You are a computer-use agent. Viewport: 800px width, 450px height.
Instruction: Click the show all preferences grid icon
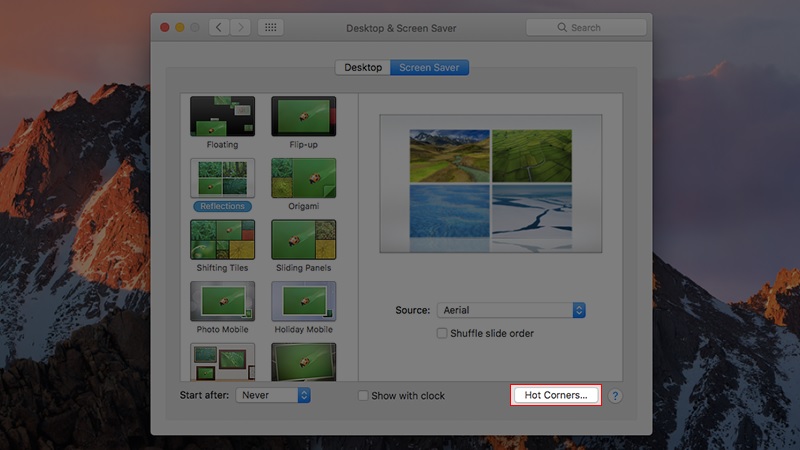pyautogui.click(x=271, y=28)
